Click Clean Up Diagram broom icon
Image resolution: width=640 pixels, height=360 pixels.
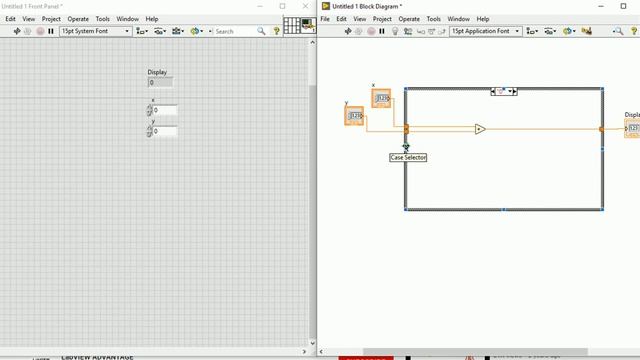tap(587, 31)
